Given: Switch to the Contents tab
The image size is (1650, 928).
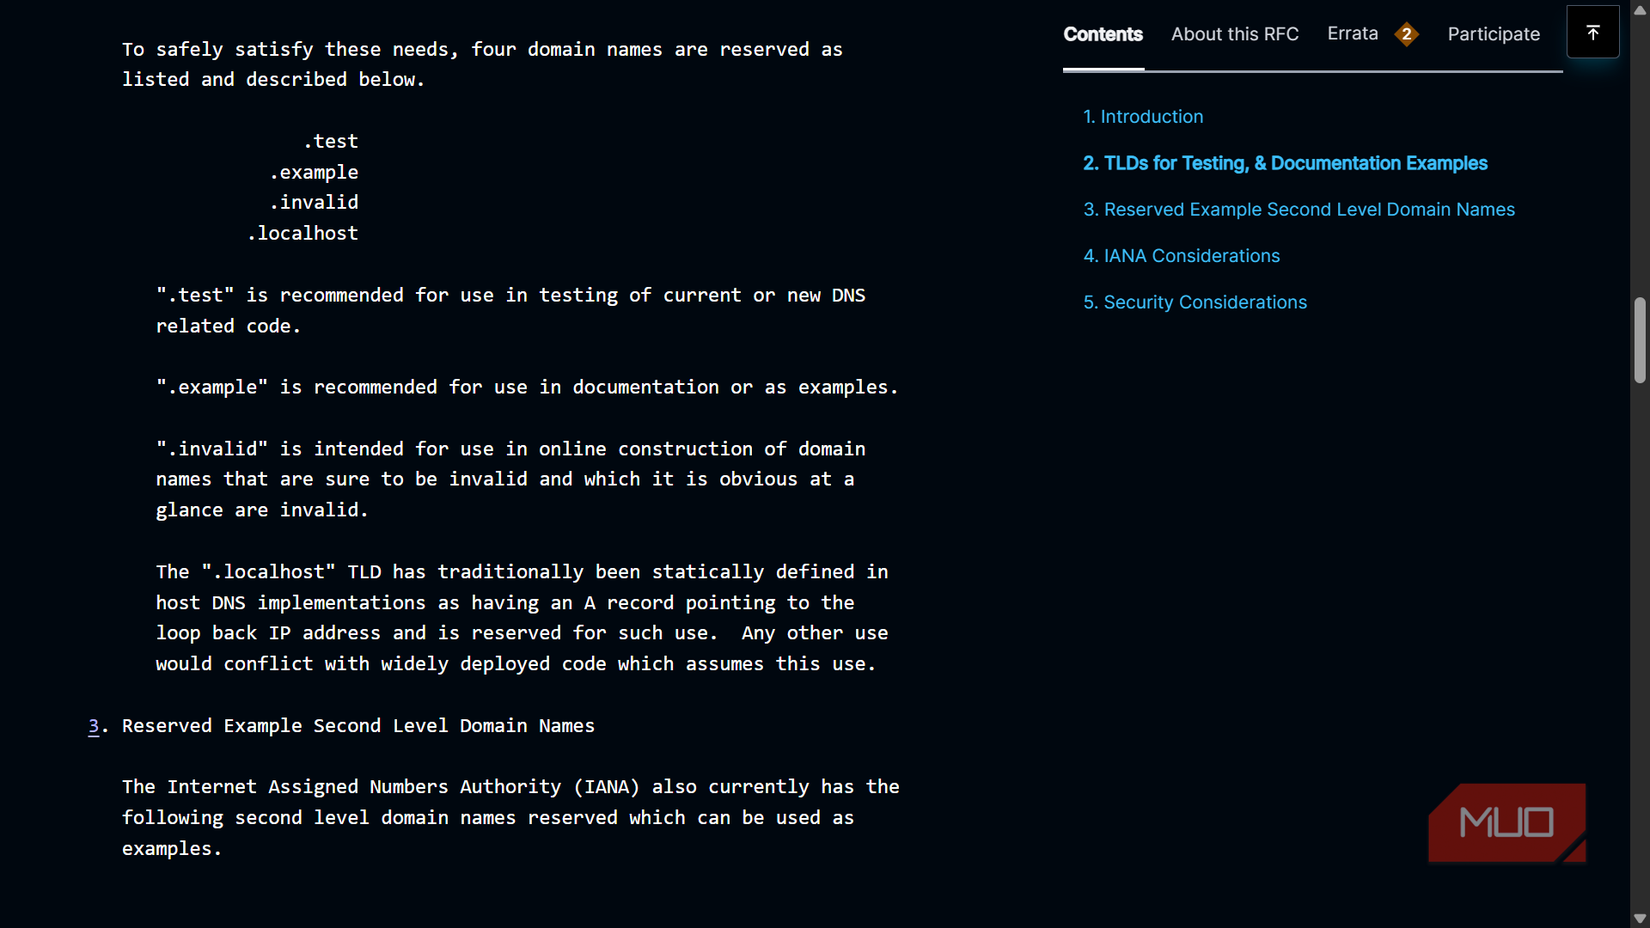Looking at the screenshot, I should 1103,34.
